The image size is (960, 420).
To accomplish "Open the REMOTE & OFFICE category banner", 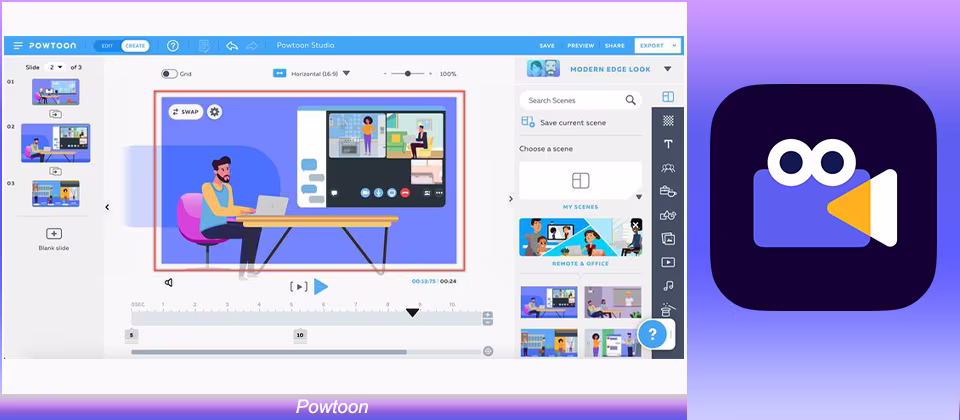I will point(580,237).
